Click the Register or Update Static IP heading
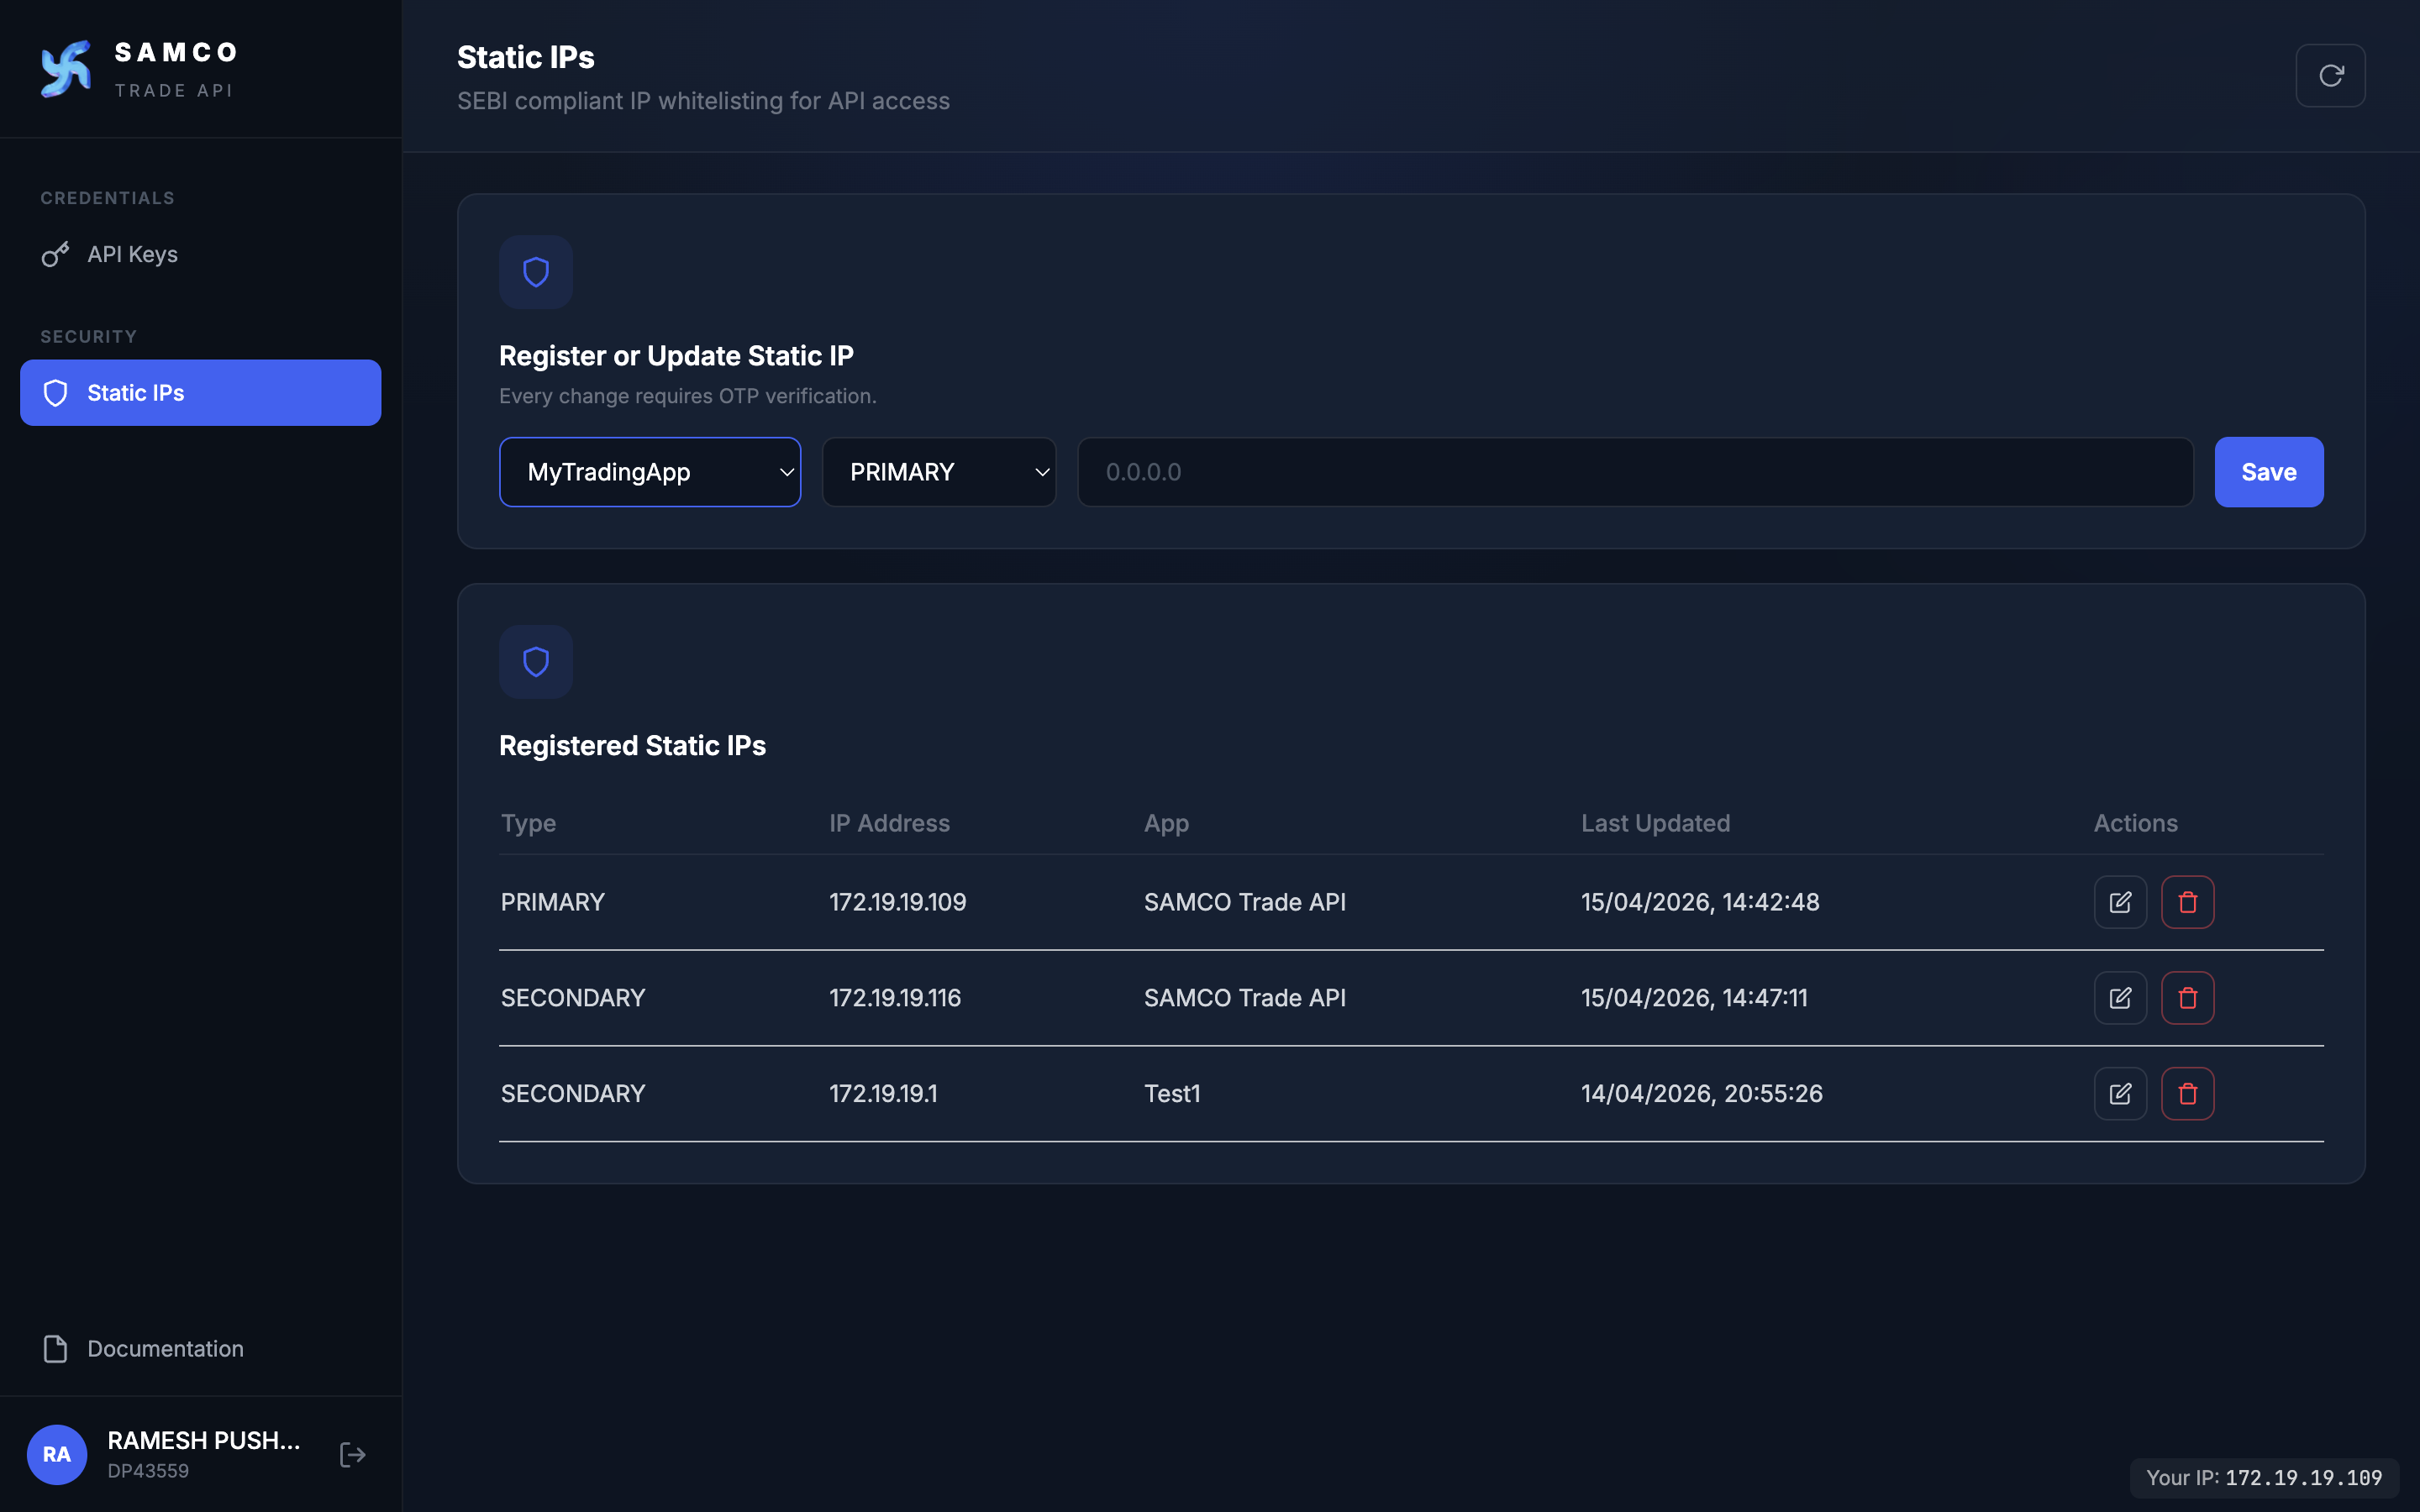The height and width of the screenshot is (1512, 2420). (x=676, y=356)
